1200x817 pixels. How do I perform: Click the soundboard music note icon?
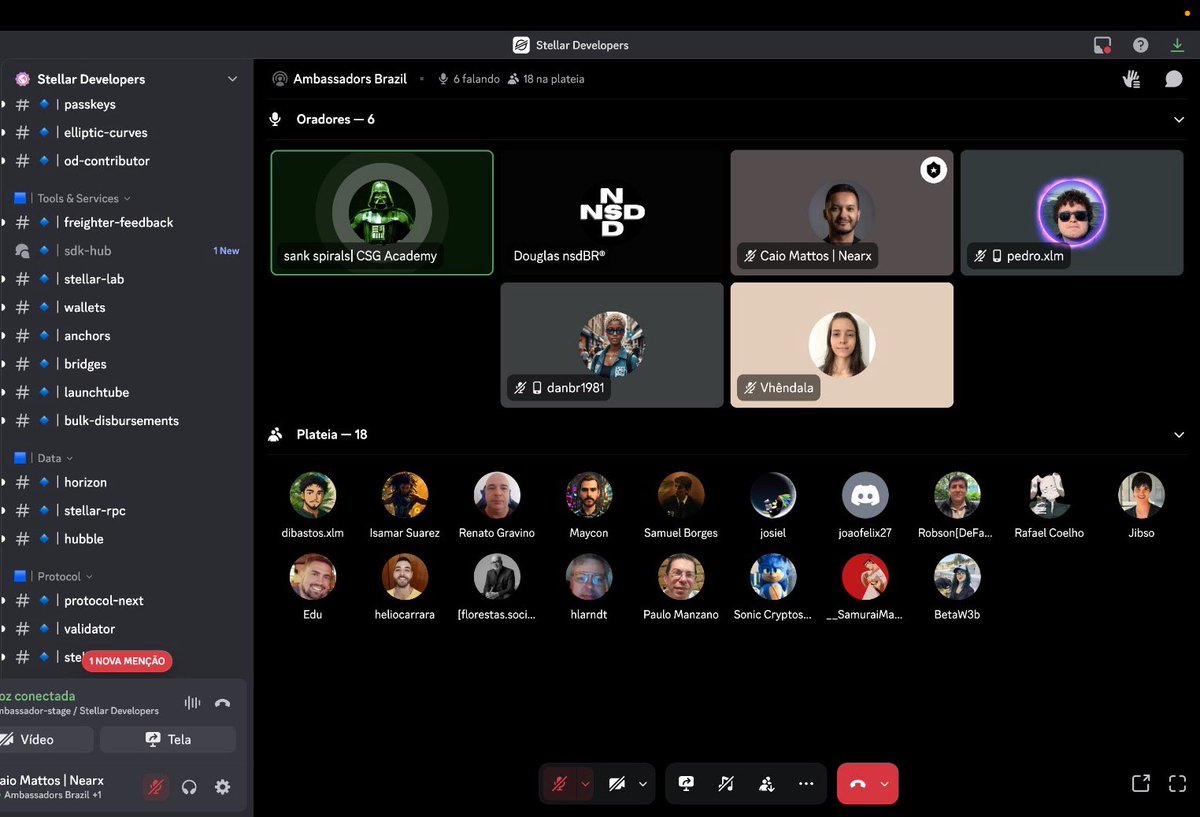pyautogui.click(x=726, y=784)
